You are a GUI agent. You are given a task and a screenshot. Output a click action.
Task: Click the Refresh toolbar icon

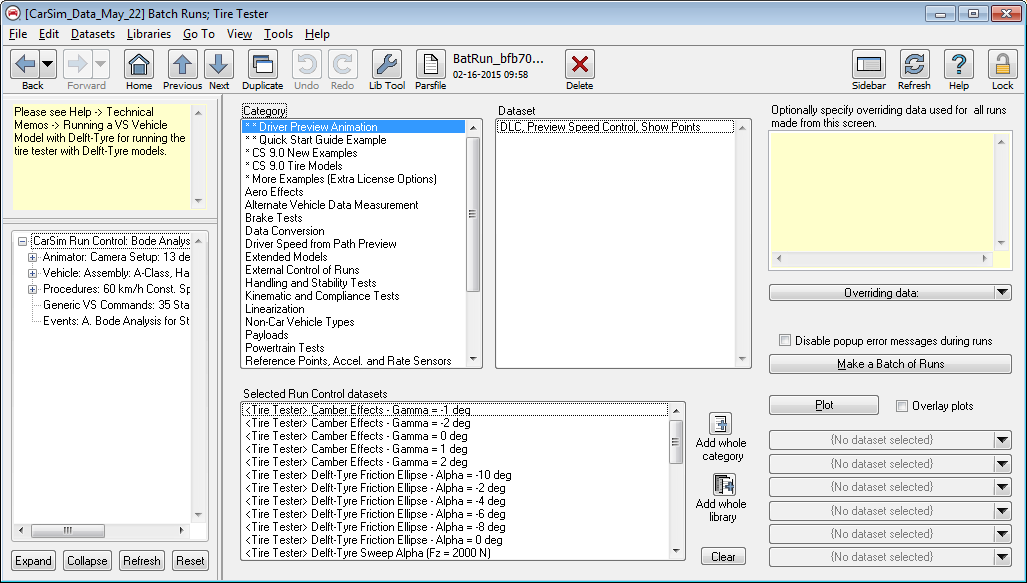point(914,64)
